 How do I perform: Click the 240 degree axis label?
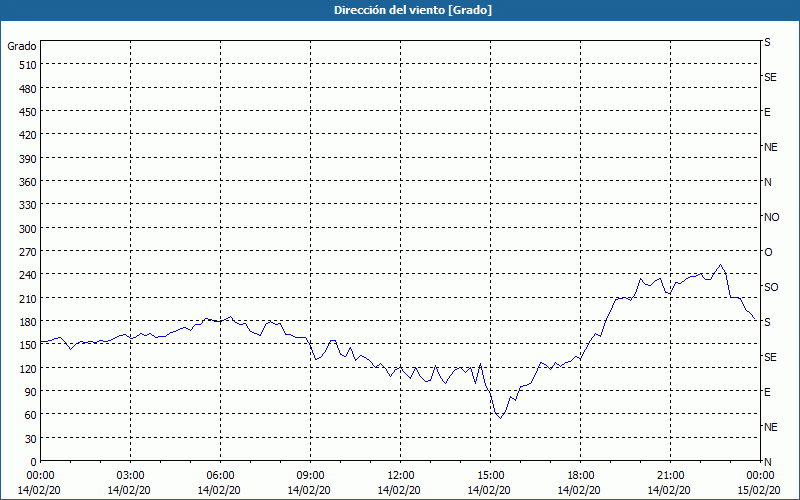point(28,275)
